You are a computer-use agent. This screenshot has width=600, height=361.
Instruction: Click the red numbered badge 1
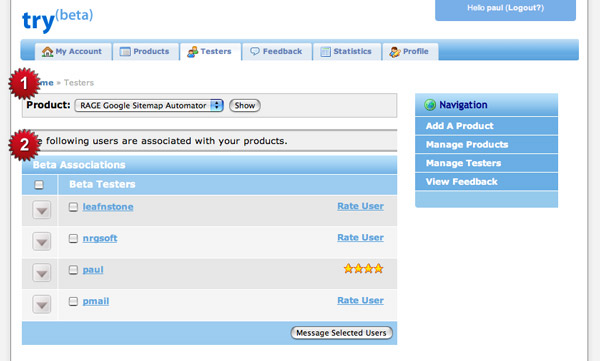pyautogui.click(x=24, y=83)
